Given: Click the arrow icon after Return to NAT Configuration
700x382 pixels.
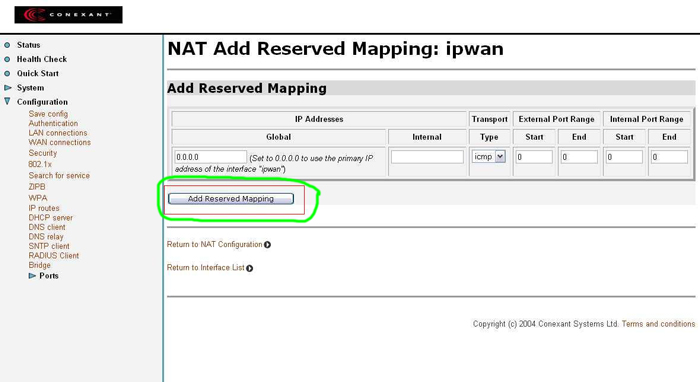Looking at the screenshot, I should point(267,245).
